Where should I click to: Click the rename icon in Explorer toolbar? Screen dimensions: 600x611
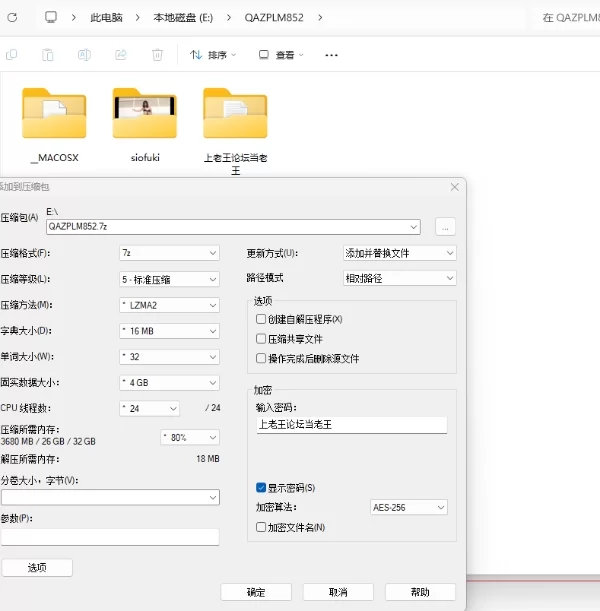tap(84, 55)
